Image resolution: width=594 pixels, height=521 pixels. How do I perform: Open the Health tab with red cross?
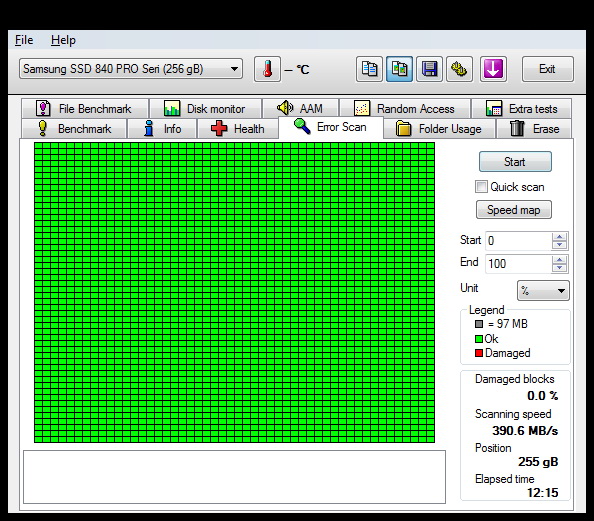238,129
